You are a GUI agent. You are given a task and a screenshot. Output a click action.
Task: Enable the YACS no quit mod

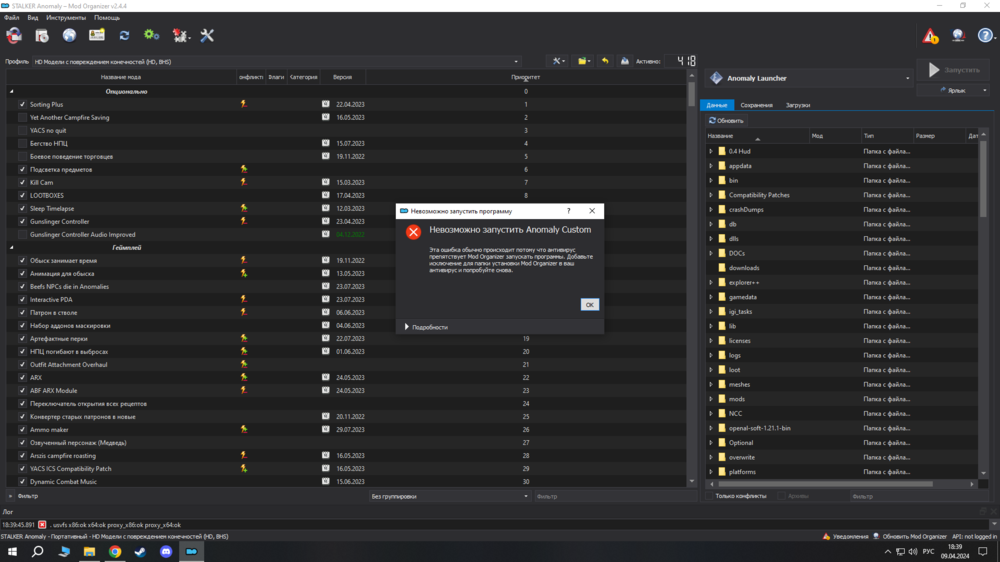click(x=23, y=130)
